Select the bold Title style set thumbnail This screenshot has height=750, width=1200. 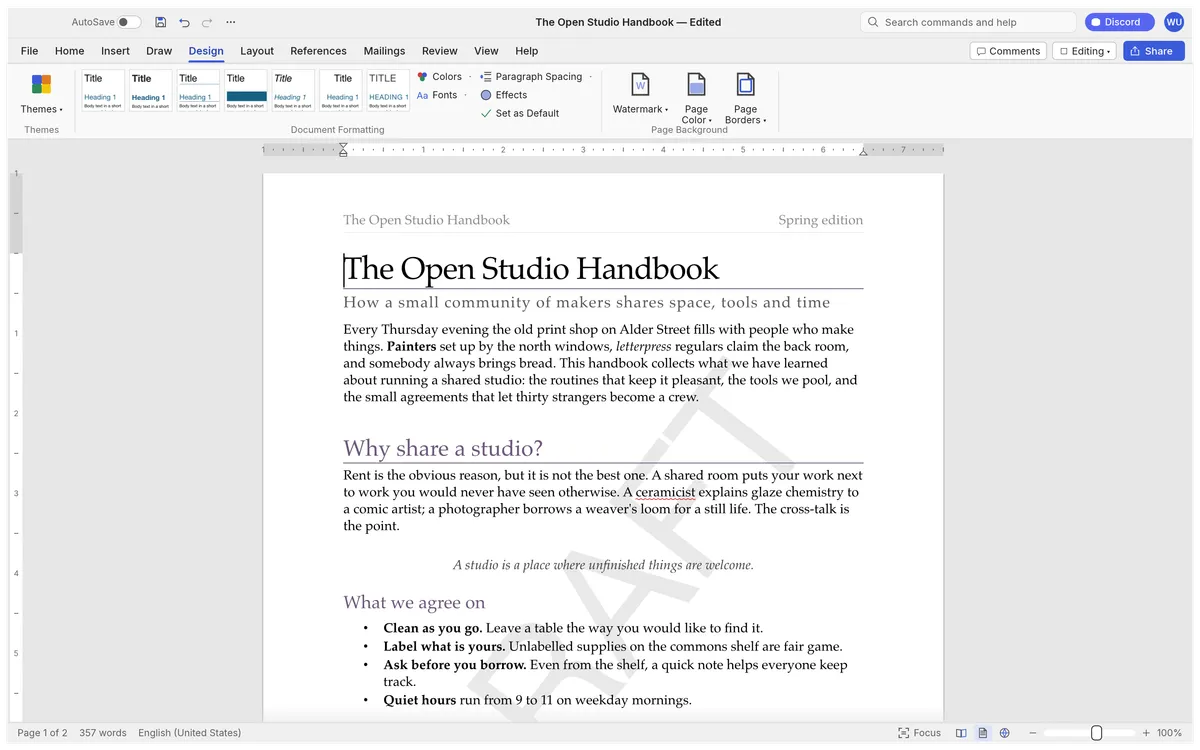click(x=151, y=90)
